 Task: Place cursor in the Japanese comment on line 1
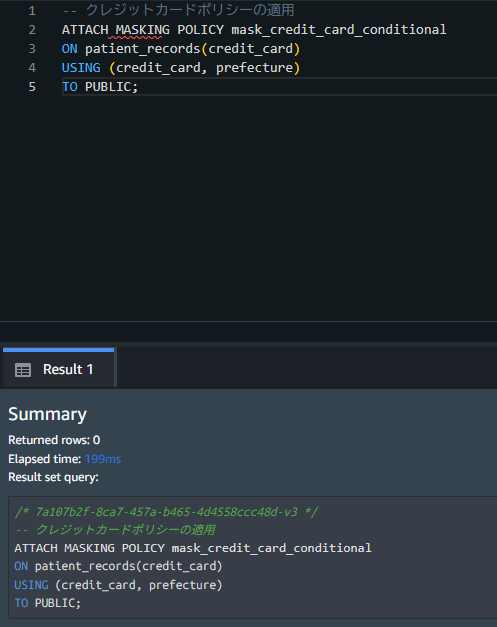pos(178,10)
